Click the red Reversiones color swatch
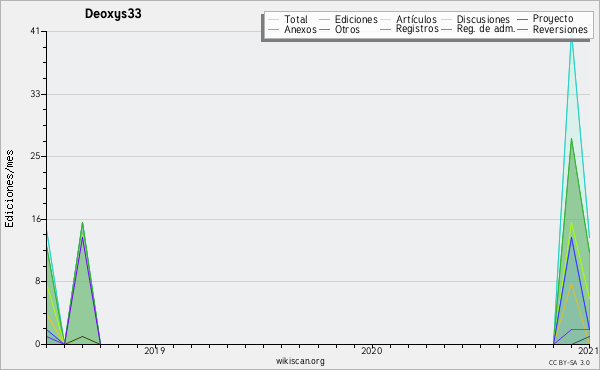 pos(522,30)
